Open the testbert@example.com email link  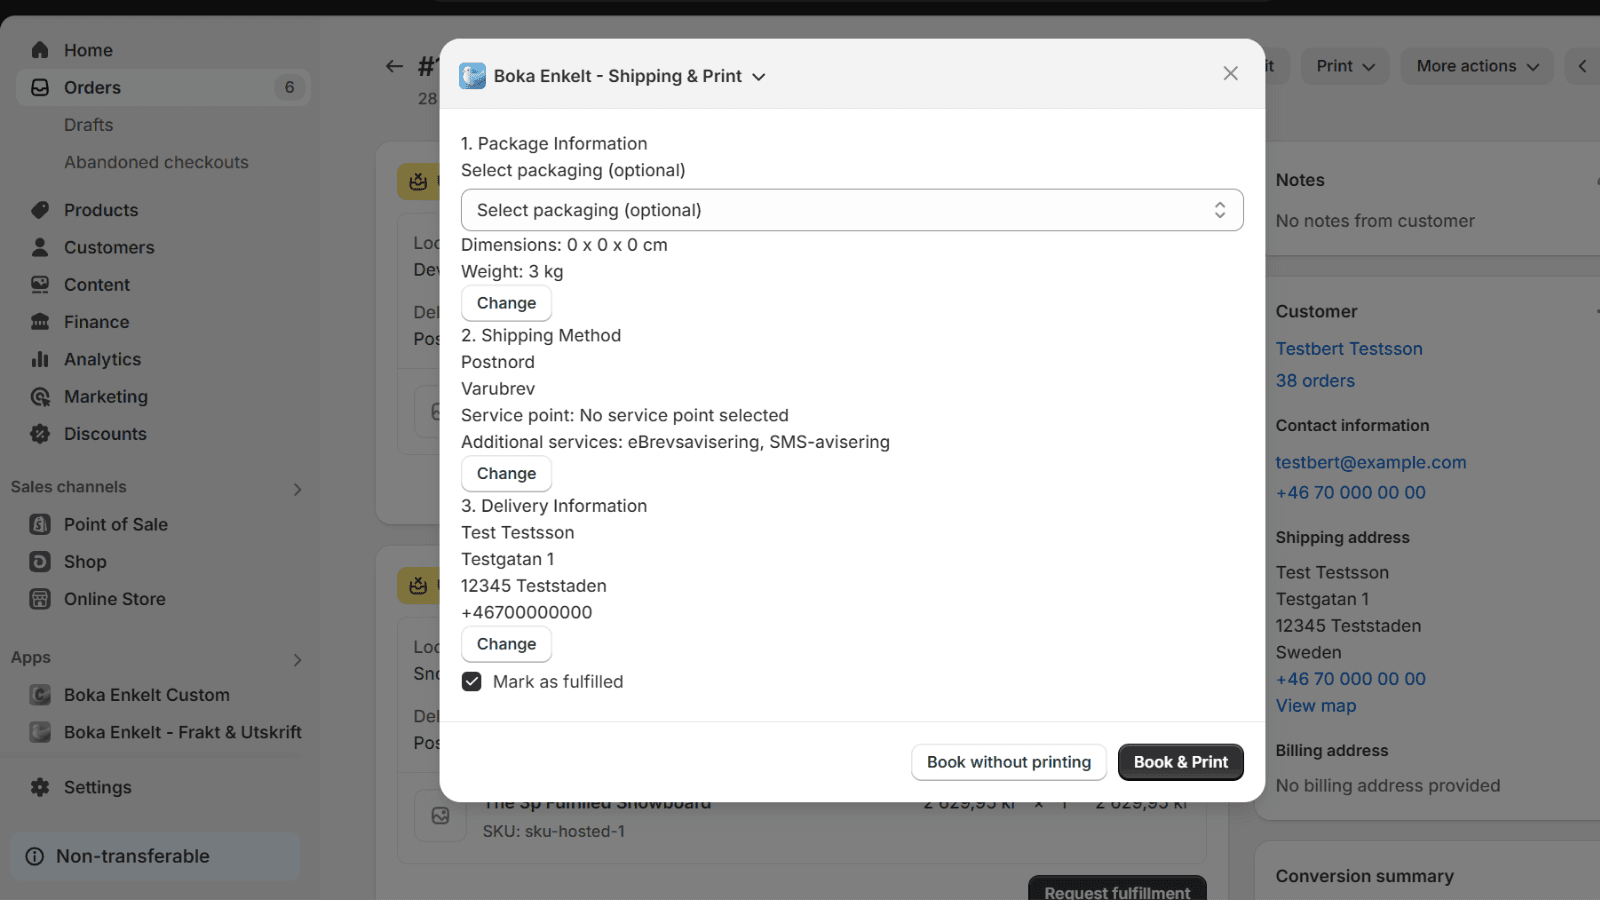coord(1370,462)
